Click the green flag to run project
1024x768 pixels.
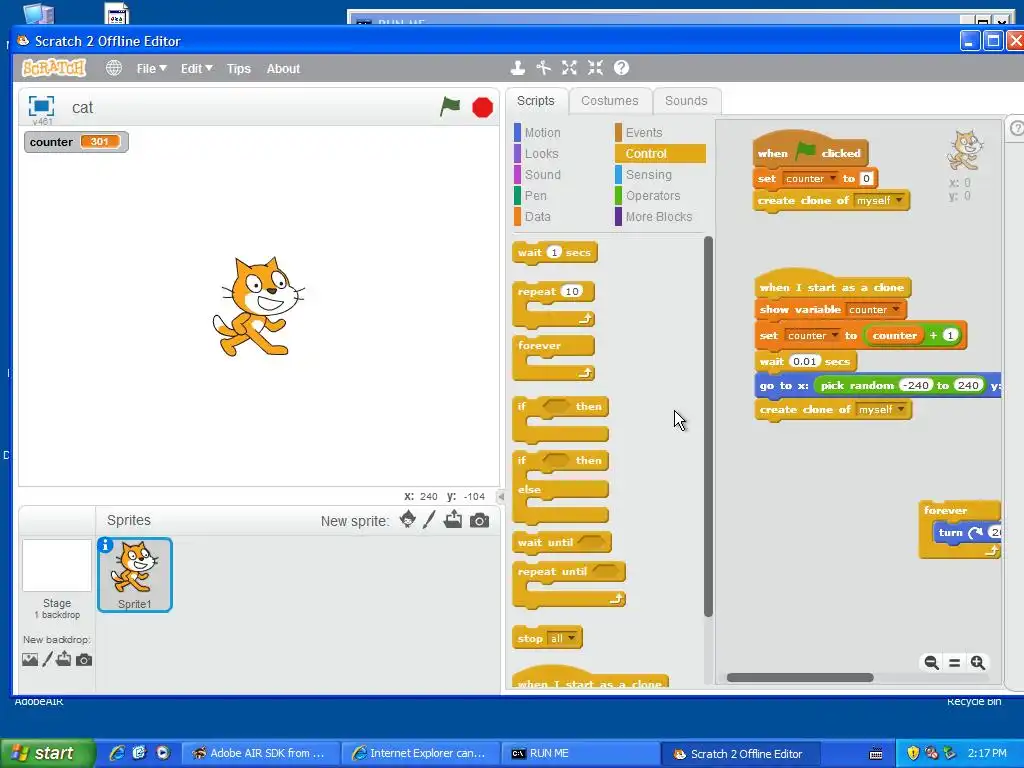[x=450, y=106]
